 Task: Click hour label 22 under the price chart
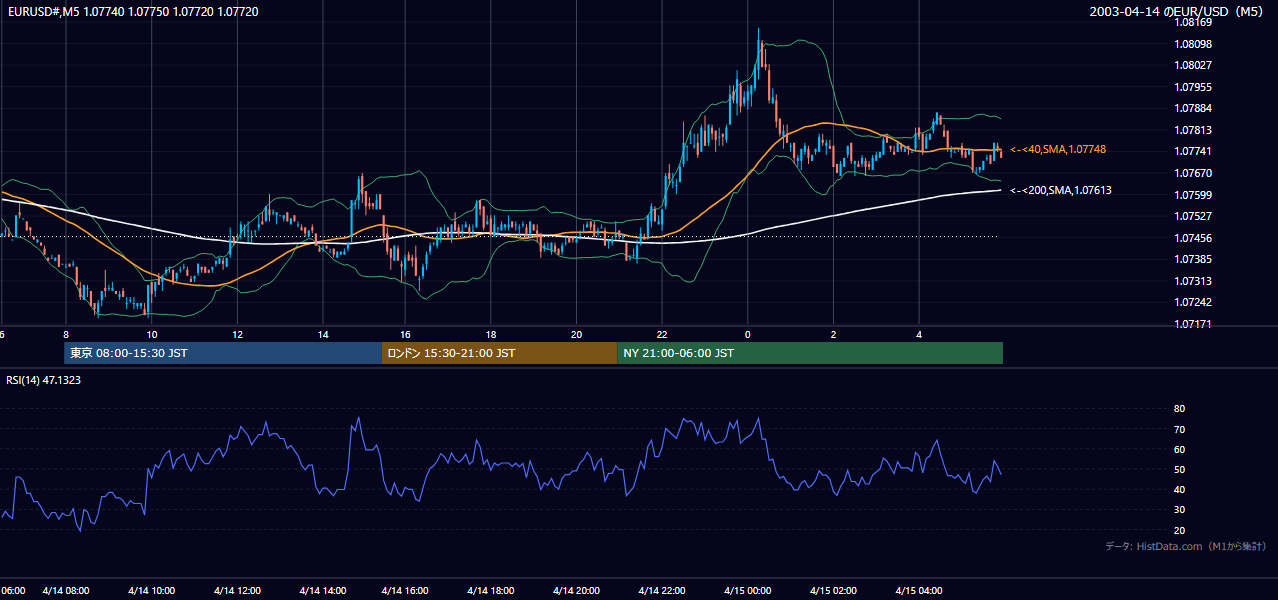tap(662, 334)
